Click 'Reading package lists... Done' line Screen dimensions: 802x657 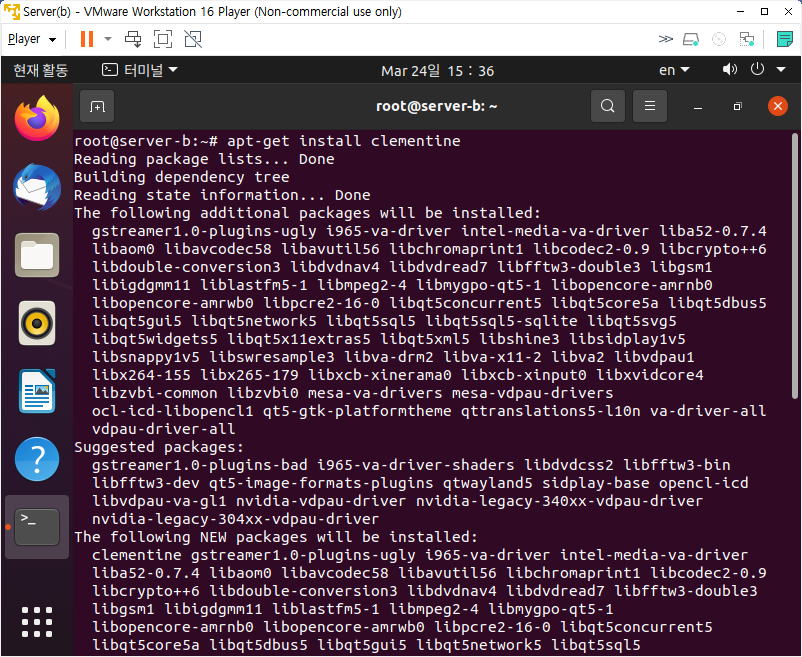(x=204, y=160)
